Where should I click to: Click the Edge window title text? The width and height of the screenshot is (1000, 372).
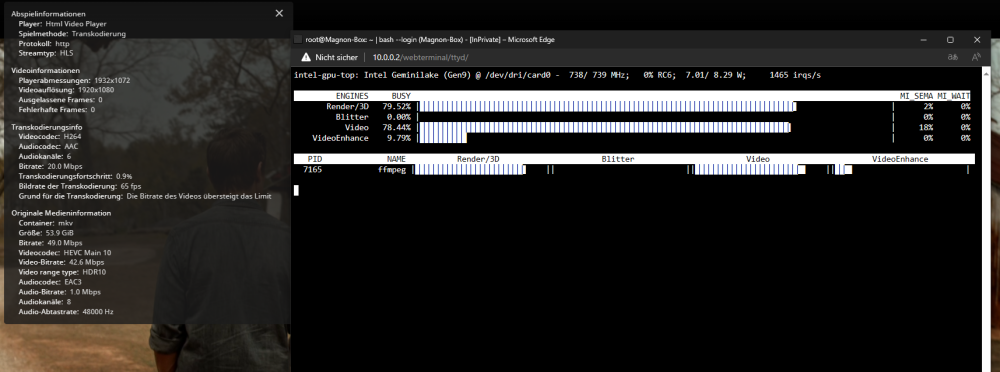click(430, 40)
